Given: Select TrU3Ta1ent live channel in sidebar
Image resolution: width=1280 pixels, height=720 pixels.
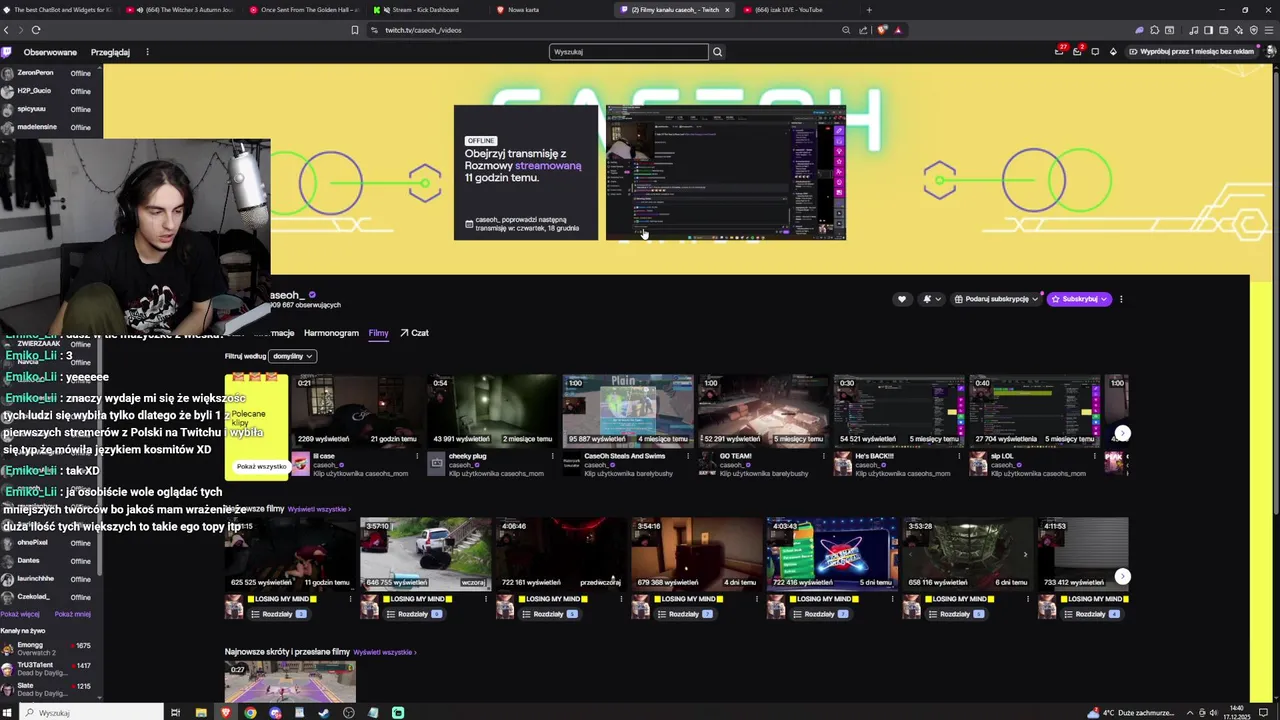Looking at the screenshot, I should pyautogui.click(x=47, y=669).
